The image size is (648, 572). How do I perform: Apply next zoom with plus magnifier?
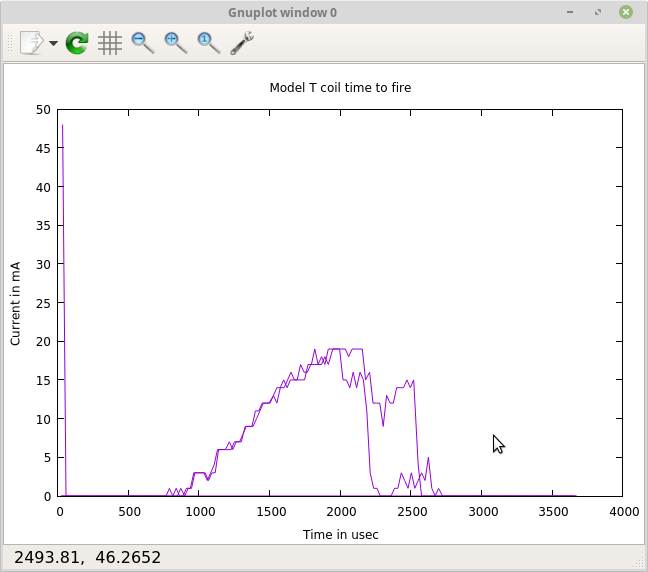pyautogui.click(x=176, y=43)
